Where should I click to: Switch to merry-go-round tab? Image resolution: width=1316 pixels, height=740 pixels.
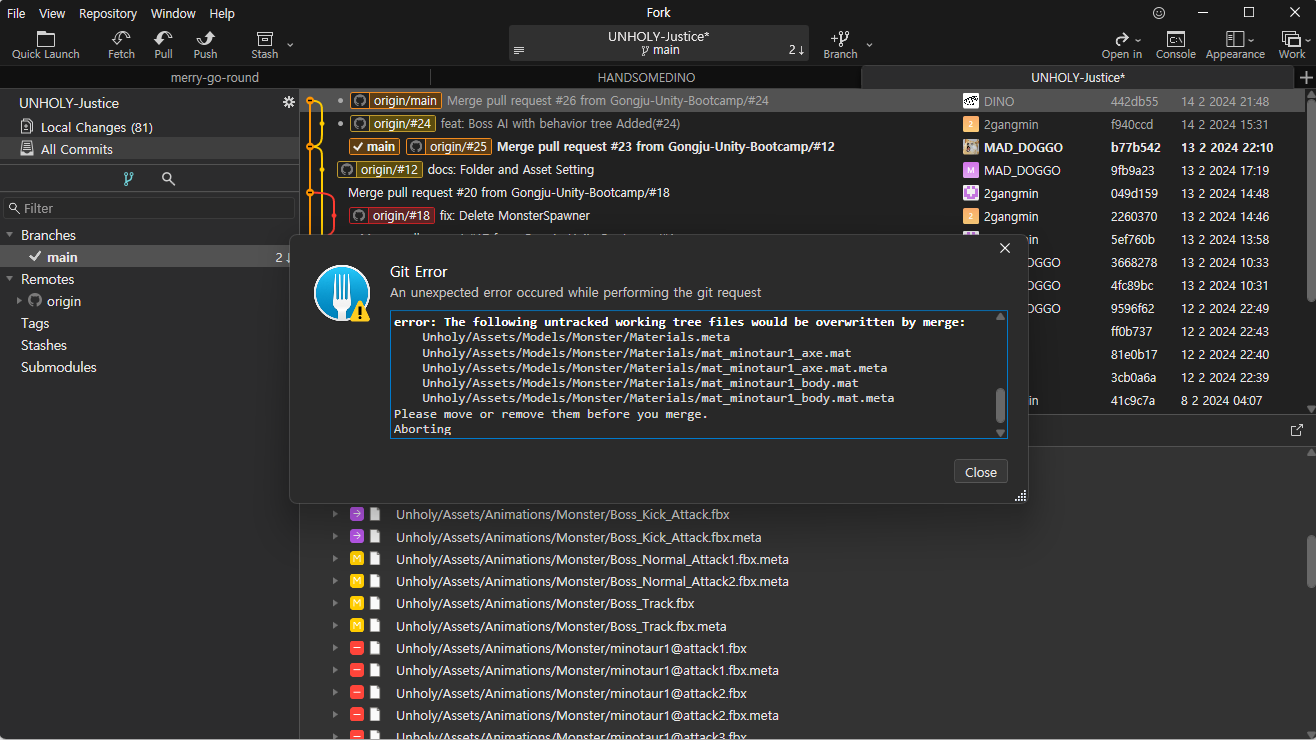(x=215, y=77)
